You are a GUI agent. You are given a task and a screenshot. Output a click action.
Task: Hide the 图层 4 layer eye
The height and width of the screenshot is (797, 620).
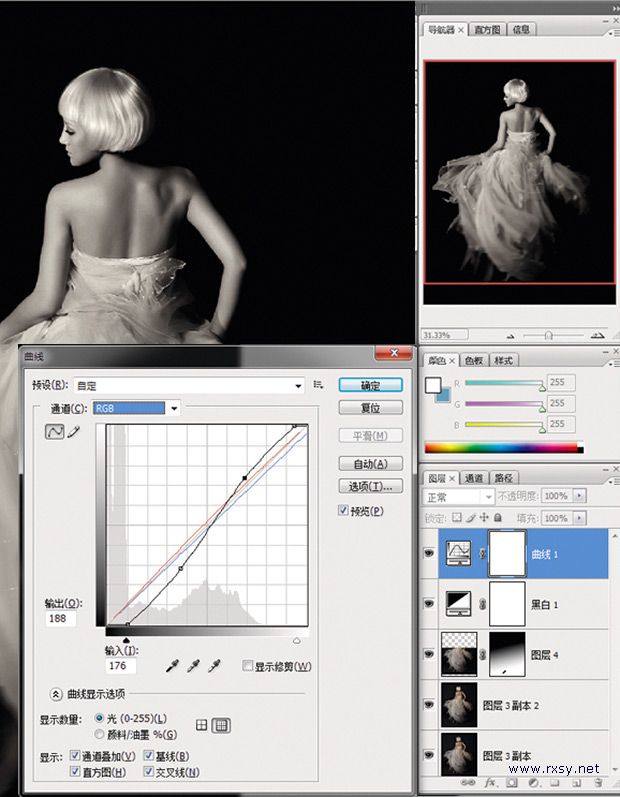429,654
